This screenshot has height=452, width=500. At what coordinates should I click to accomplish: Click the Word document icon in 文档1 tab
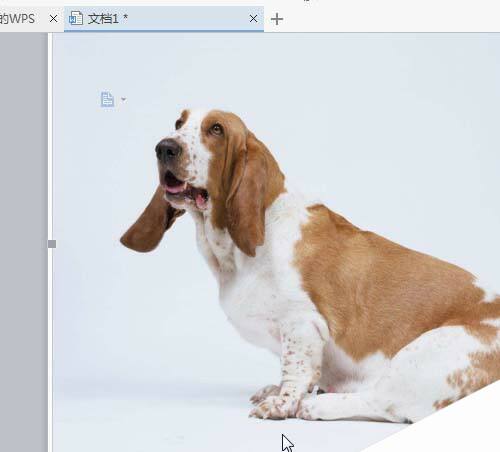76,18
